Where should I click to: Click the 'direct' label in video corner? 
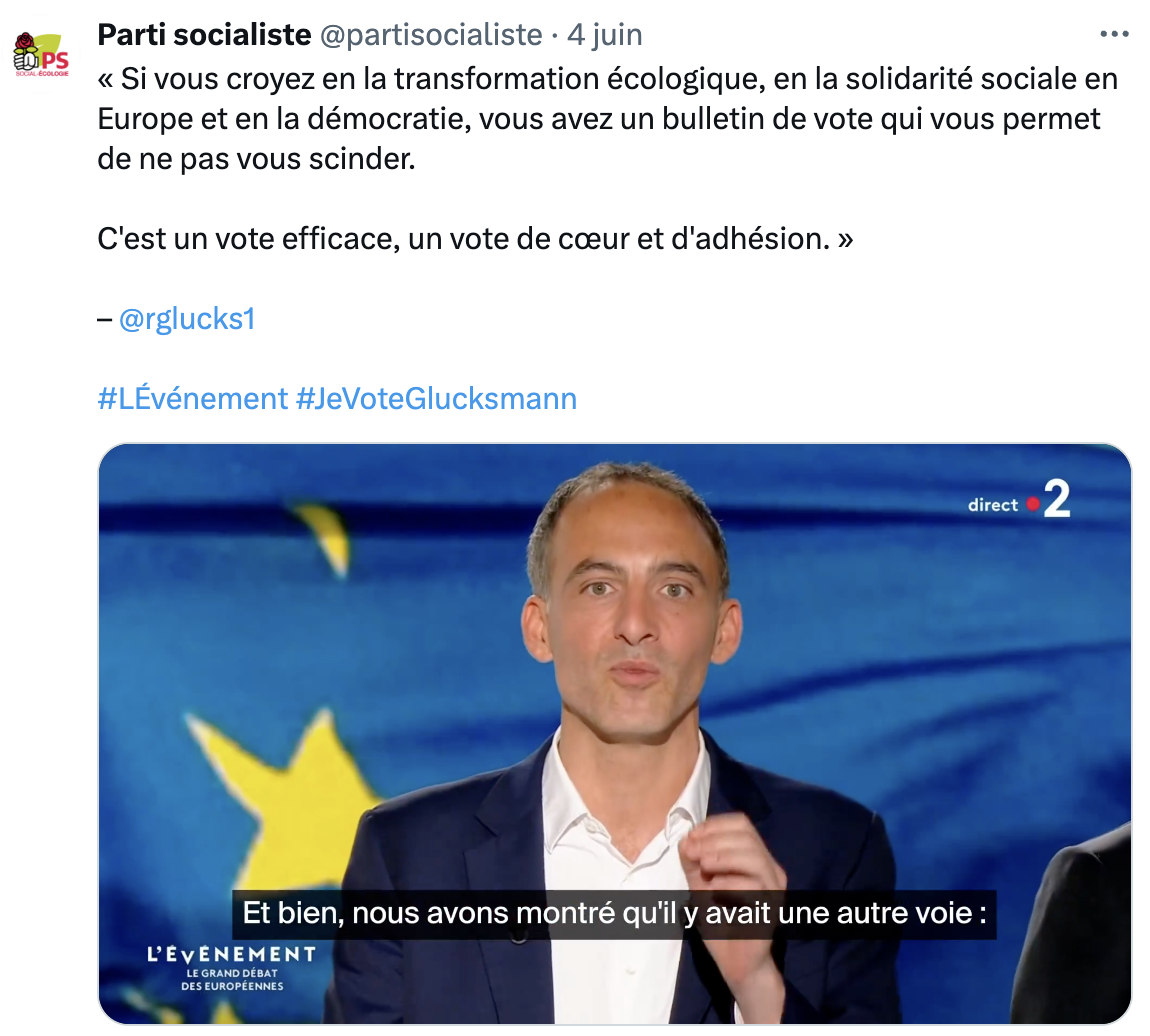click(x=992, y=504)
